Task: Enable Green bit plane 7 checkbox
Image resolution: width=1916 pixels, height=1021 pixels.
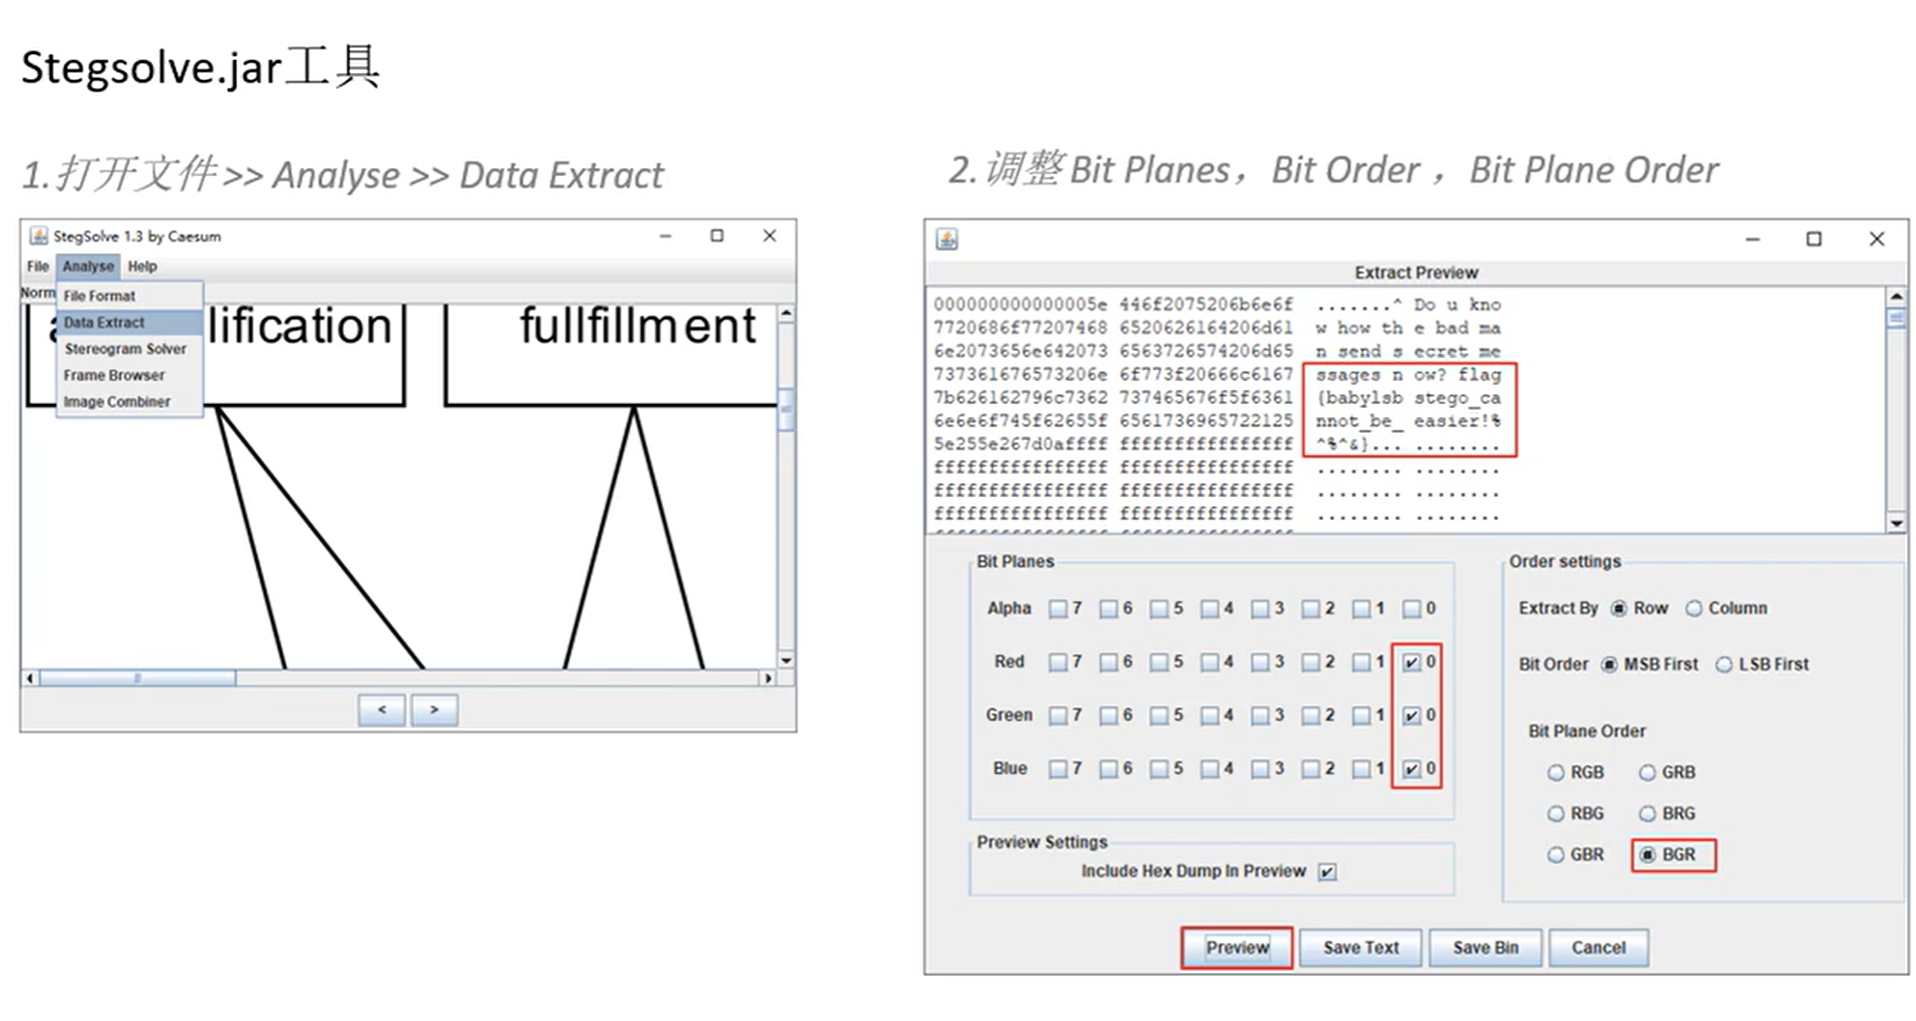Action: click(1058, 716)
